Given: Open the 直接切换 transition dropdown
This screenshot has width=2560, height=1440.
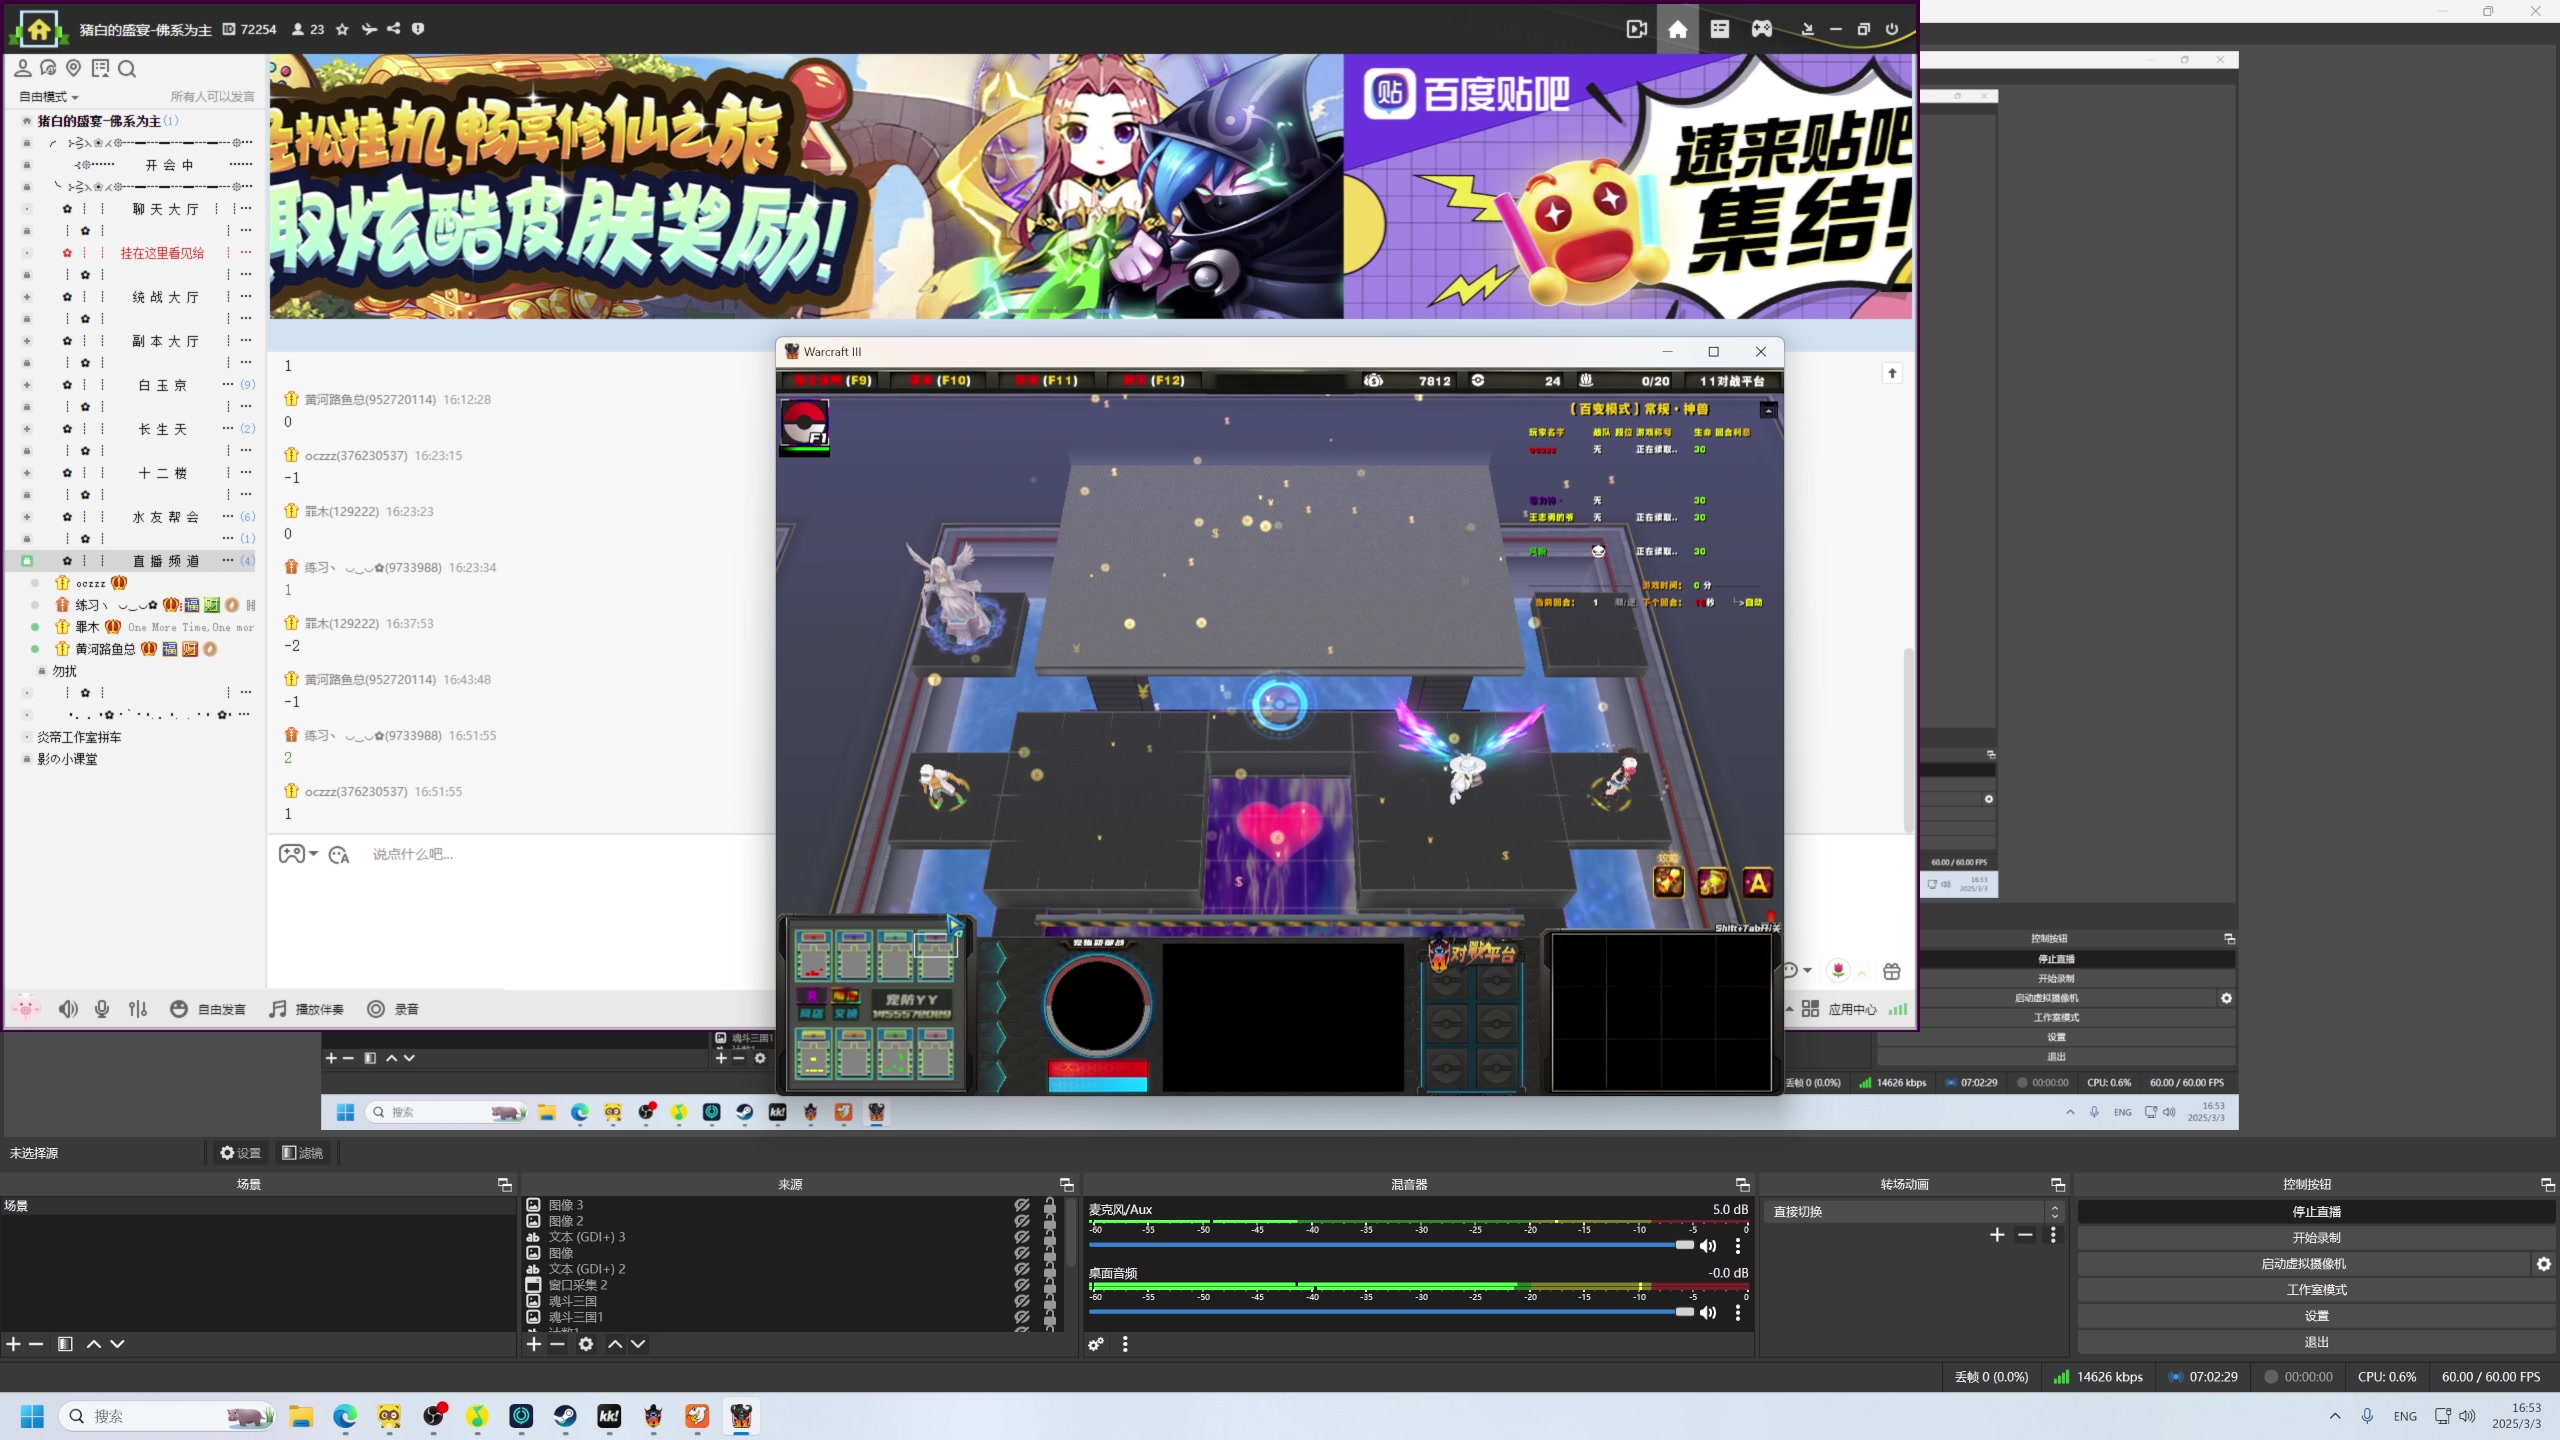Looking at the screenshot, I should (1914, 1211).
